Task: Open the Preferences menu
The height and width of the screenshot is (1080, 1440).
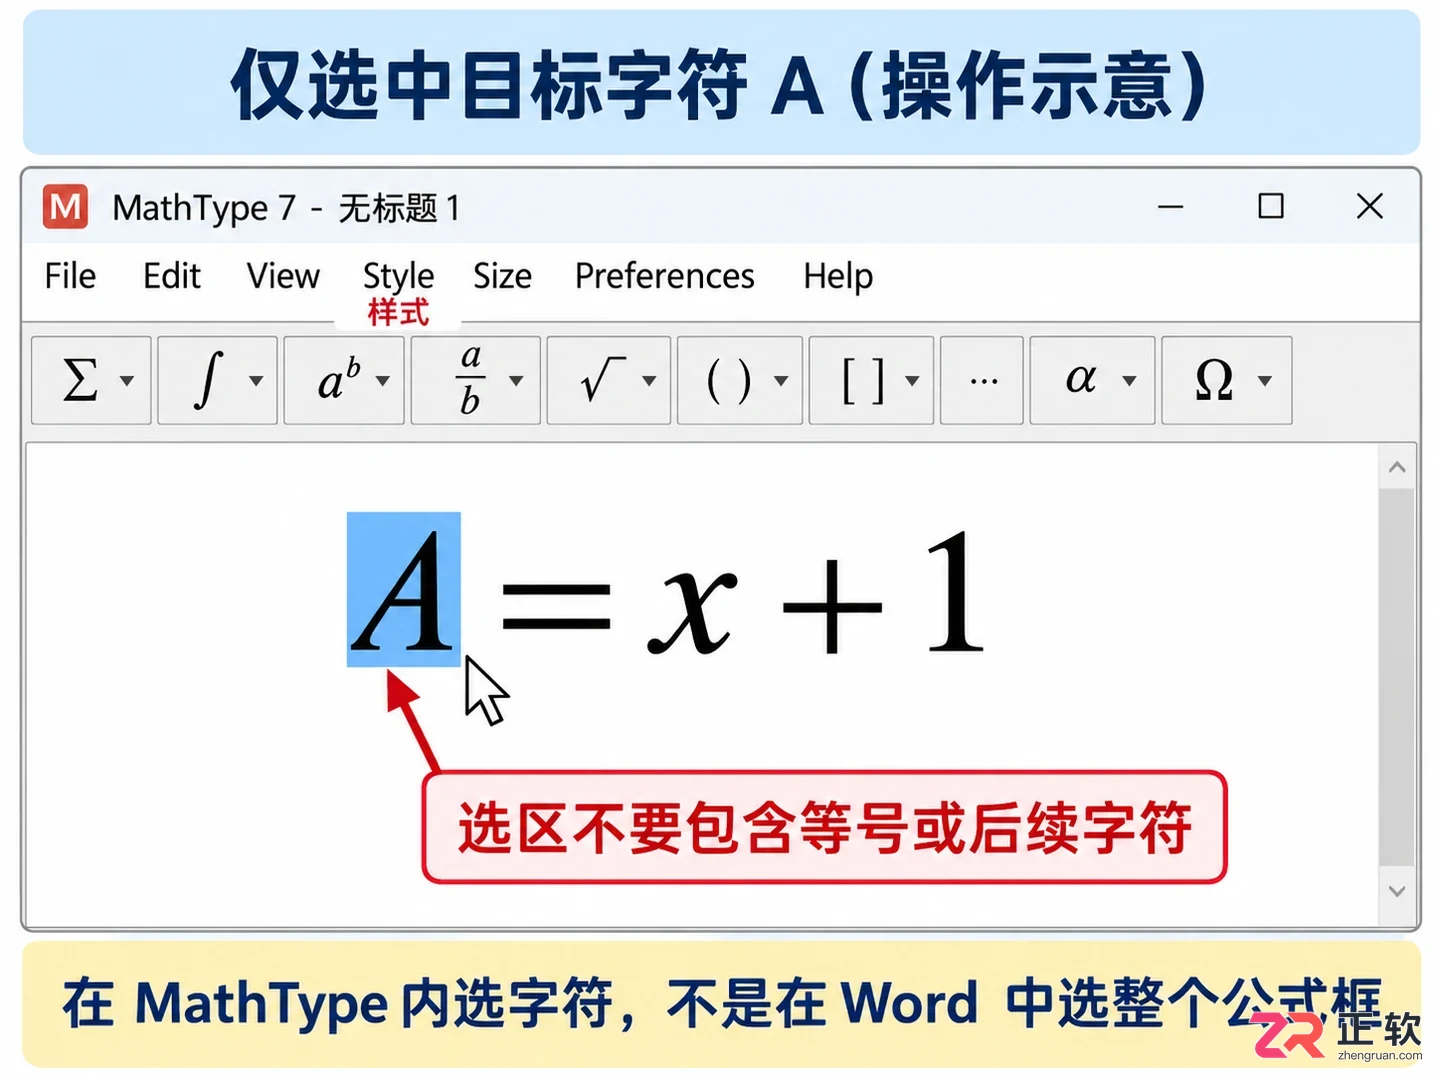Action: [x=665, y=276]
